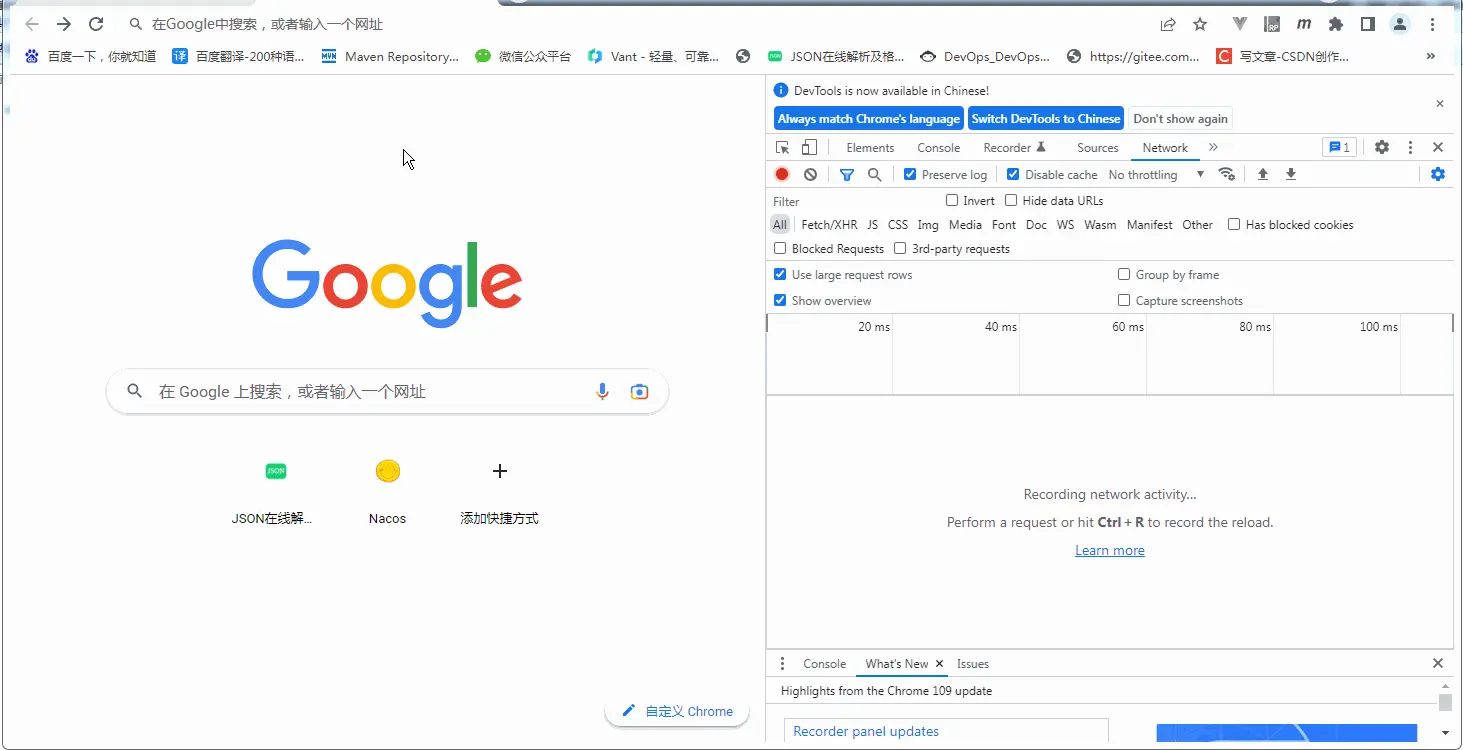This screenshot has height=750, width=1463.
Task: Click the 自定义 Chrome button
Action: [x=677, y=711]
